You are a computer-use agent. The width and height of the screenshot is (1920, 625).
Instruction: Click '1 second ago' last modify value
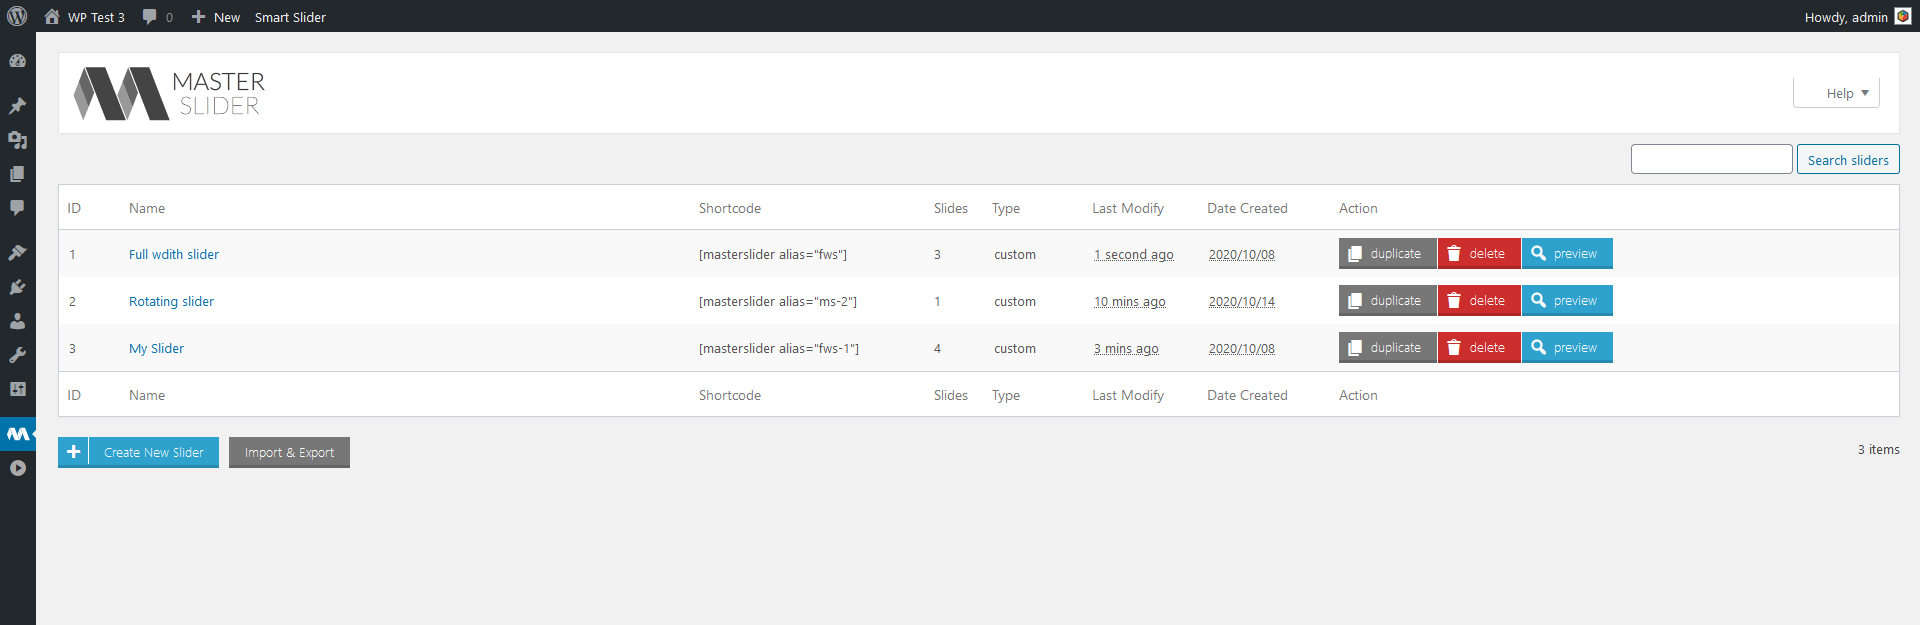[x=1134, y=254]
